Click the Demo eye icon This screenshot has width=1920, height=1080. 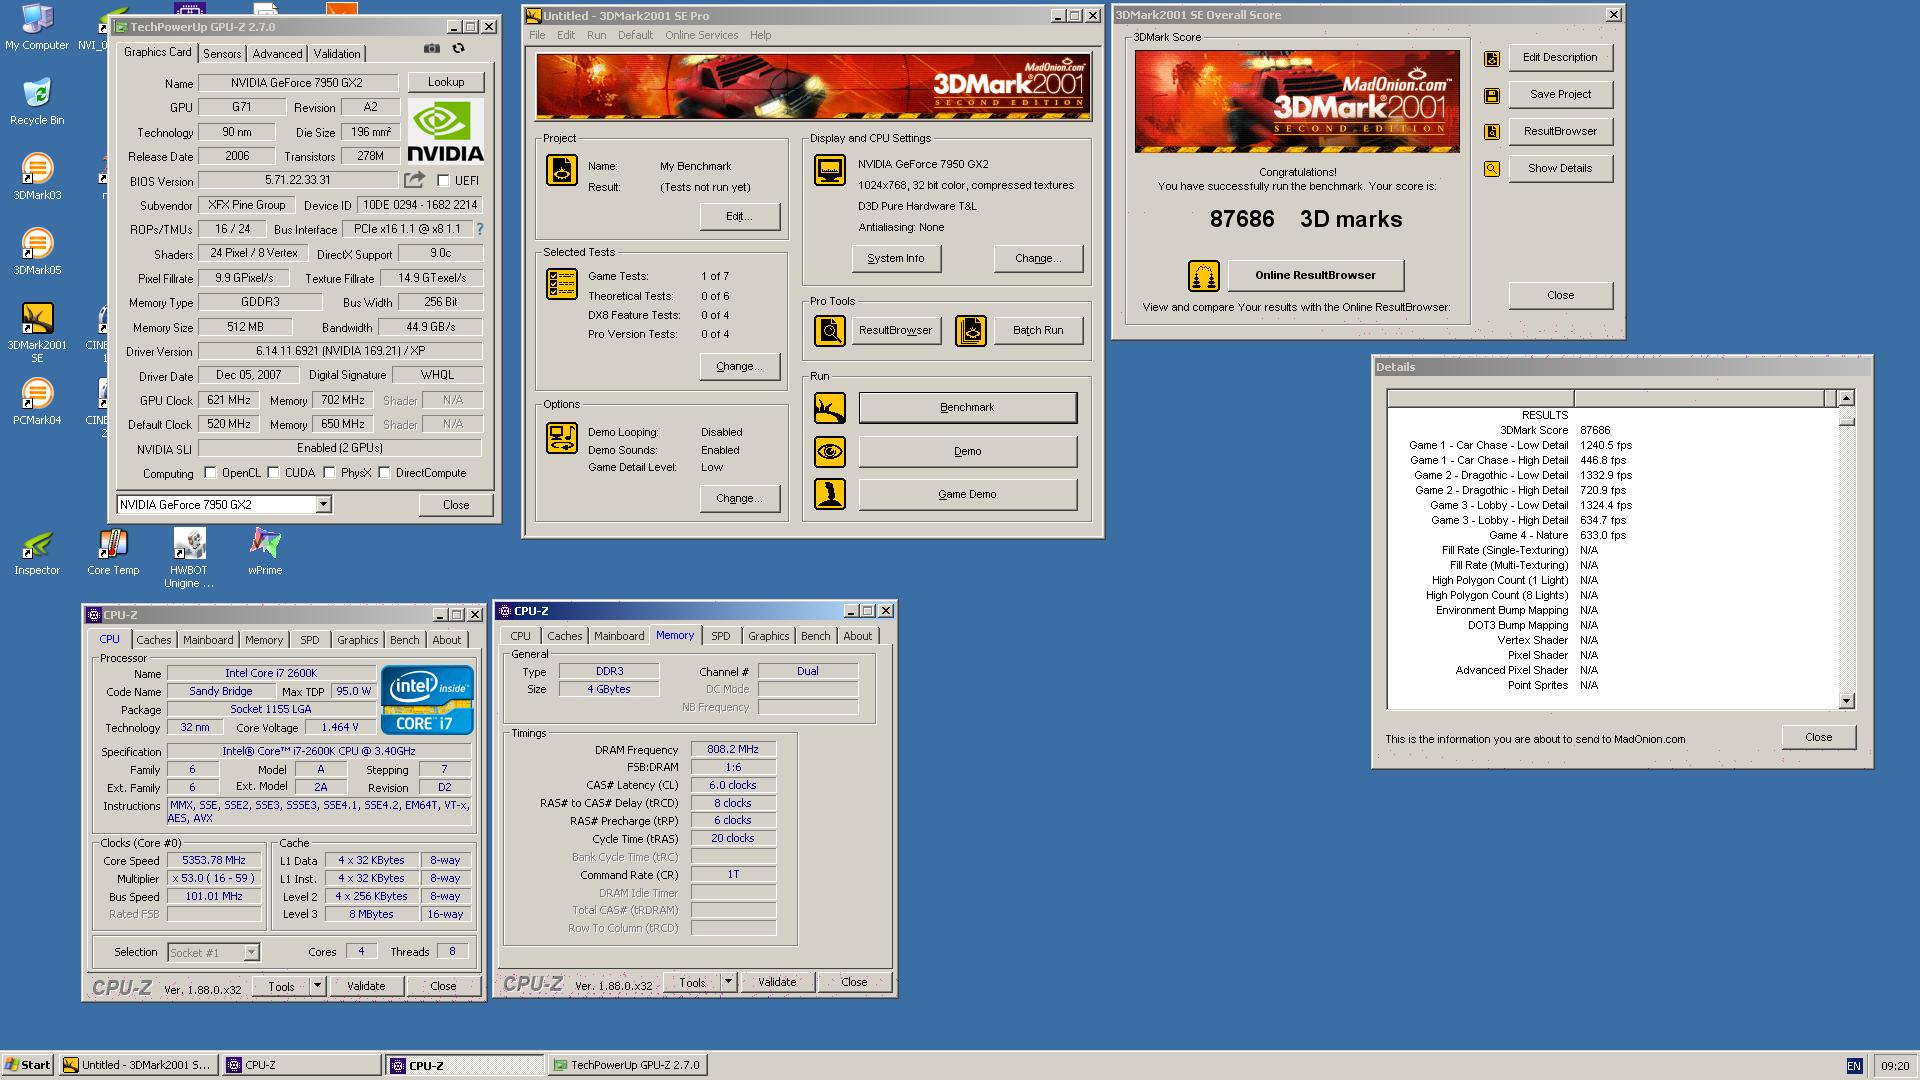tap(829, 452)
